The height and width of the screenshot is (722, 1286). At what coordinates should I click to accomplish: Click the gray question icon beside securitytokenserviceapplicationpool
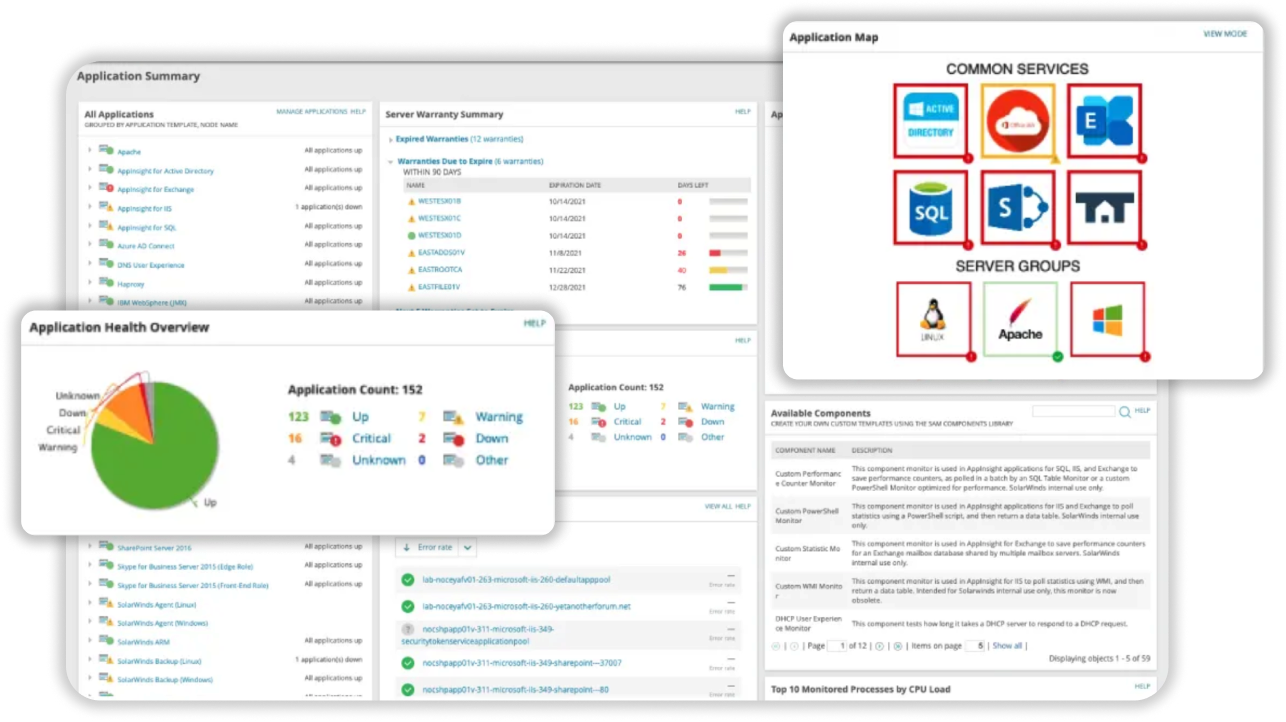[408, 630]
